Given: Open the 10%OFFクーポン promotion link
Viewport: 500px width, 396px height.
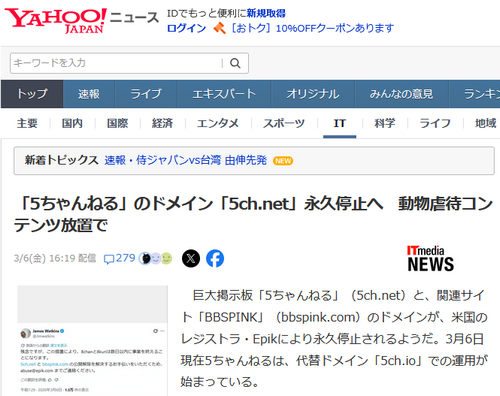Looking at the screenshot, I should (312, 28).
